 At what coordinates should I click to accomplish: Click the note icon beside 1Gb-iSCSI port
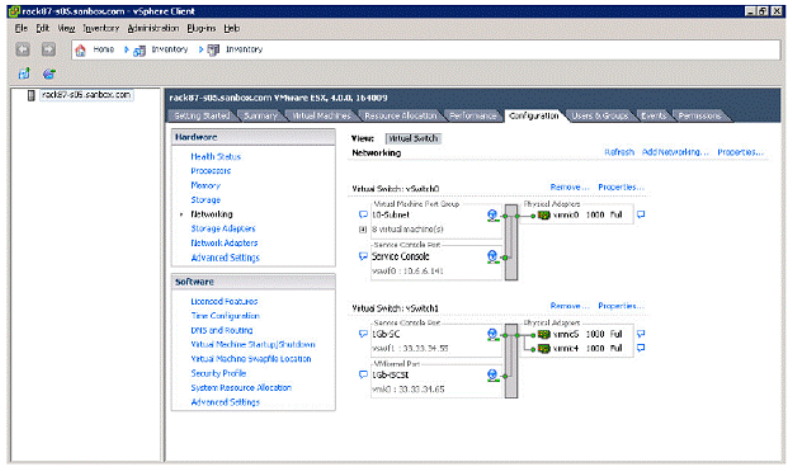pos(363,374)
